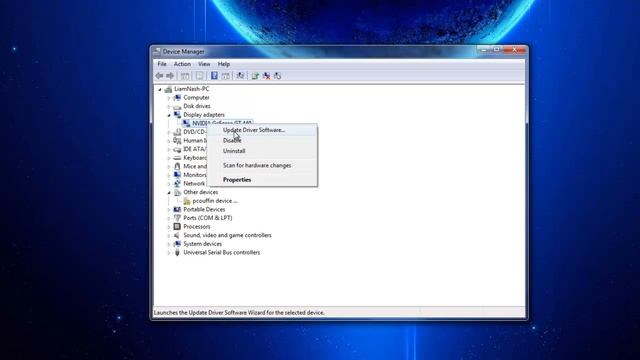
Task: Select the Universal Serial Bus controllers label
Action: pos(222,252)
